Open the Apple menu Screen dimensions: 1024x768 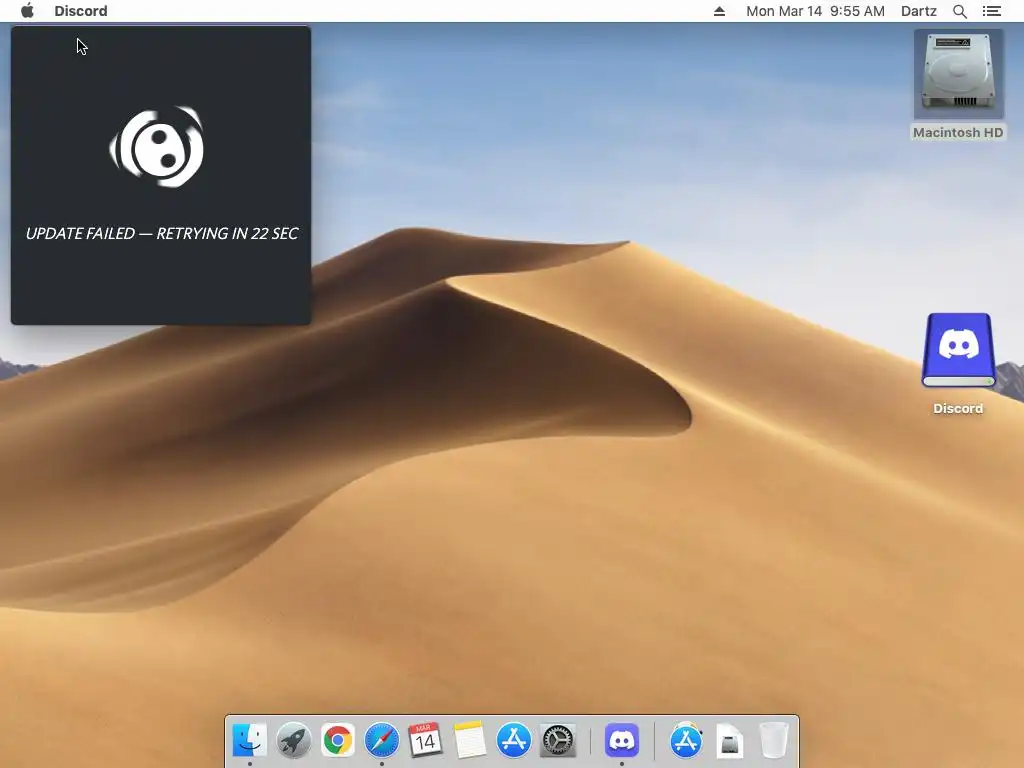click(27, 11)
